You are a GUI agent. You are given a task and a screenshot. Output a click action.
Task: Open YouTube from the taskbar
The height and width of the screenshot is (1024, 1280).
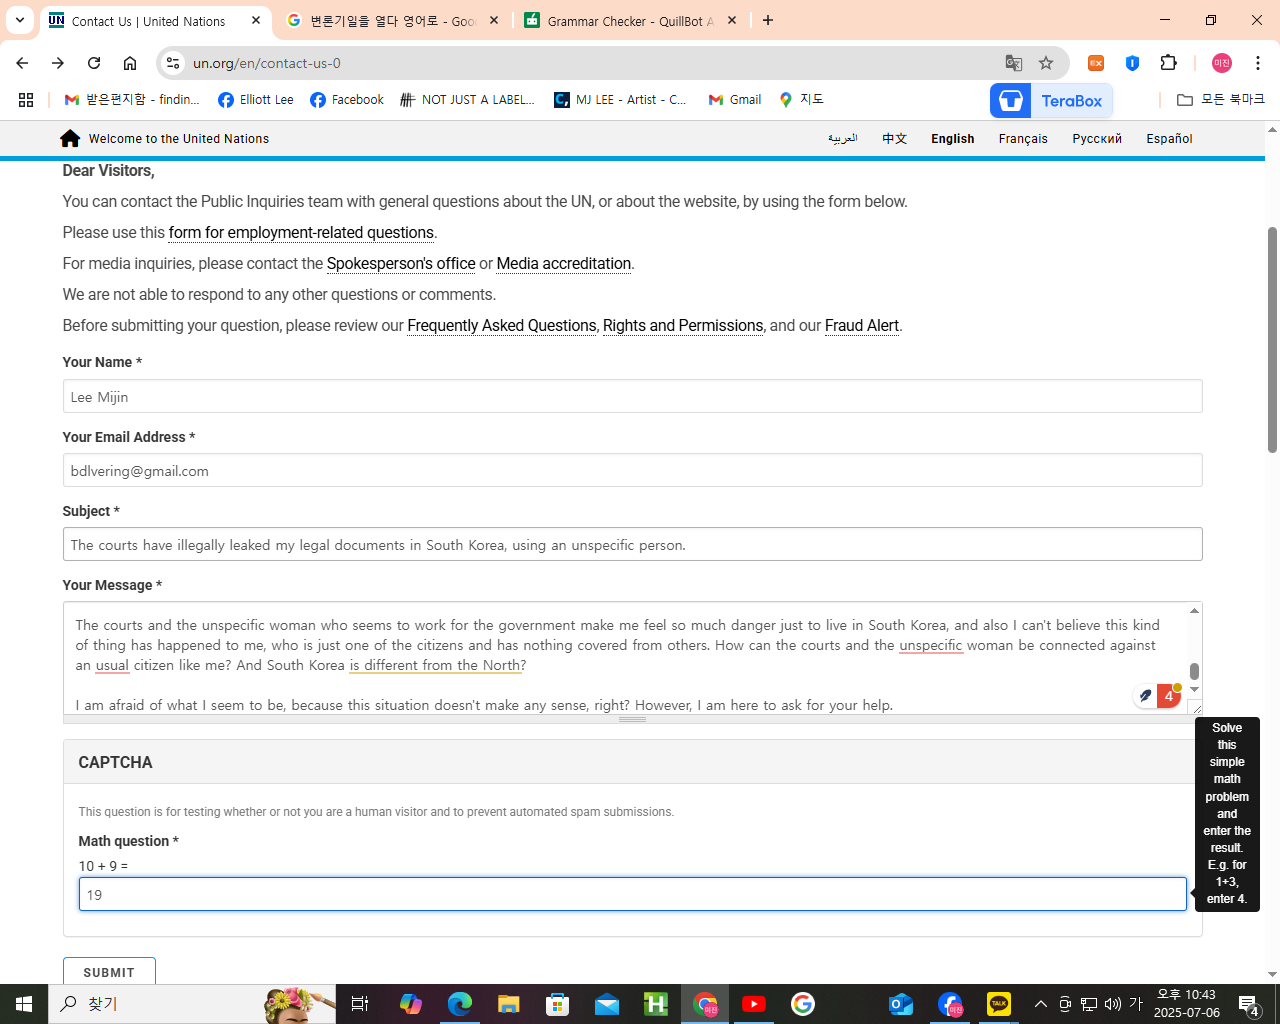tap(754, 1004)
